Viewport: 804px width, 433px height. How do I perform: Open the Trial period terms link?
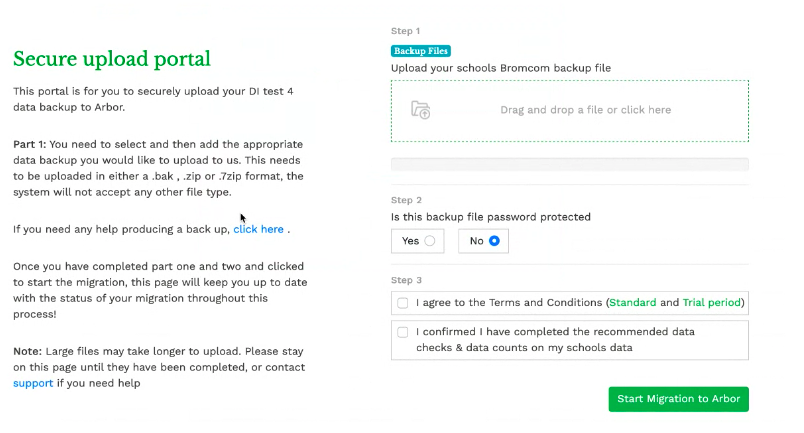coord(712,303)
